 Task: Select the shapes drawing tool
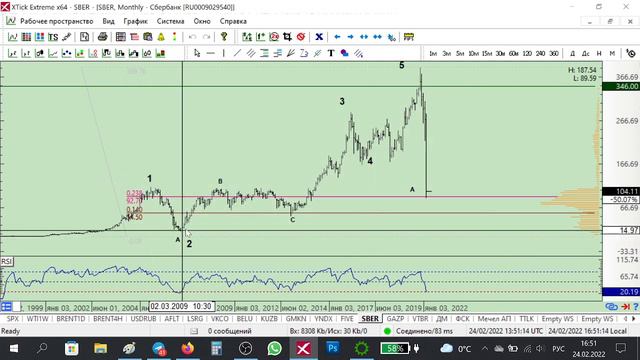344,53
